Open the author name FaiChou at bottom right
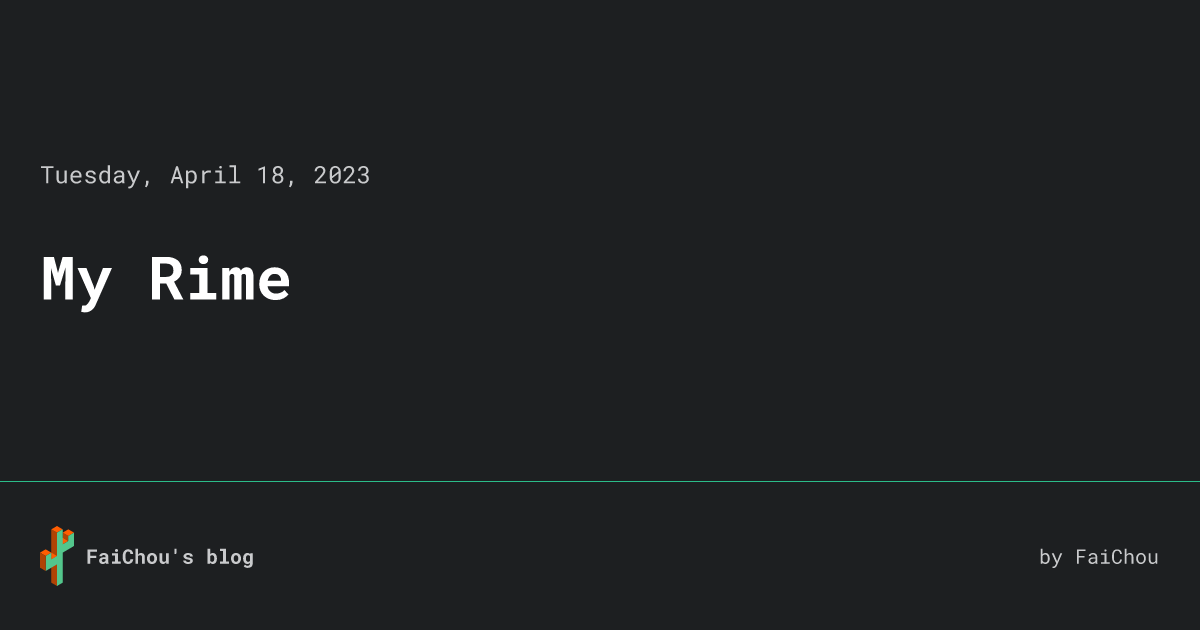Screen dimensions: 1200x630 [1116, 557]
